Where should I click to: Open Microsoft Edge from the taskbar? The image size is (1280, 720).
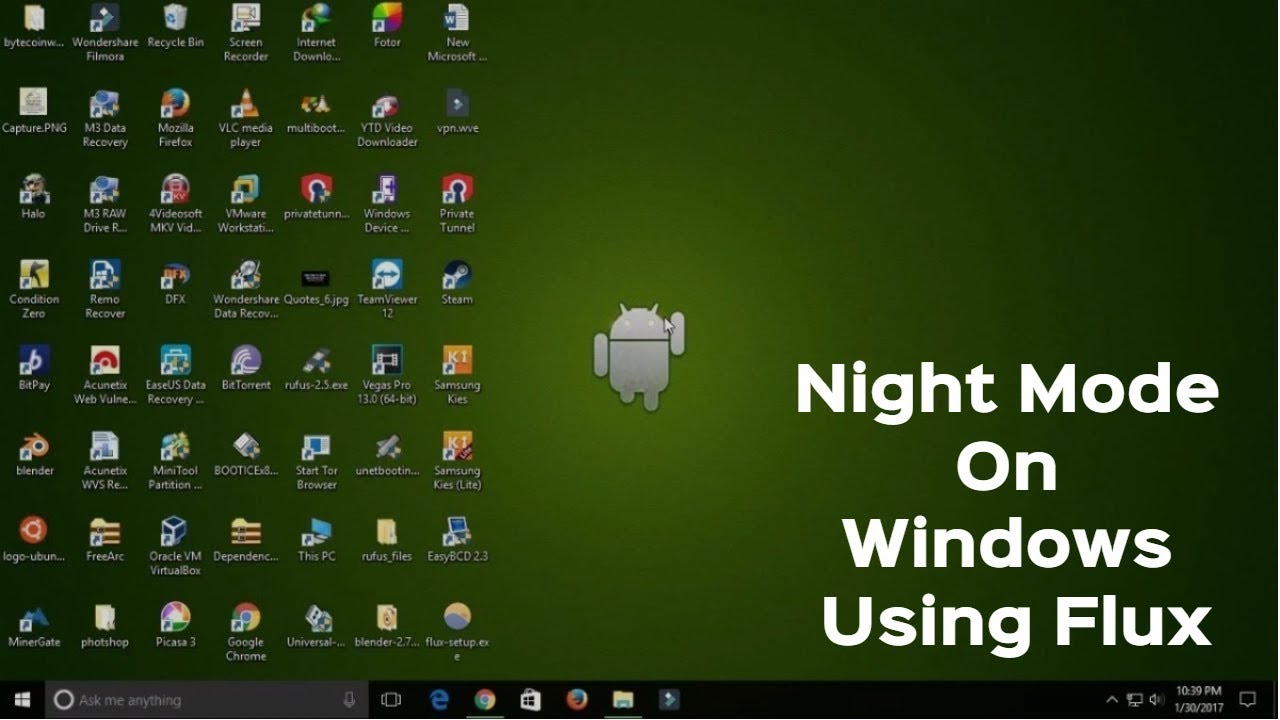(440, 700)
